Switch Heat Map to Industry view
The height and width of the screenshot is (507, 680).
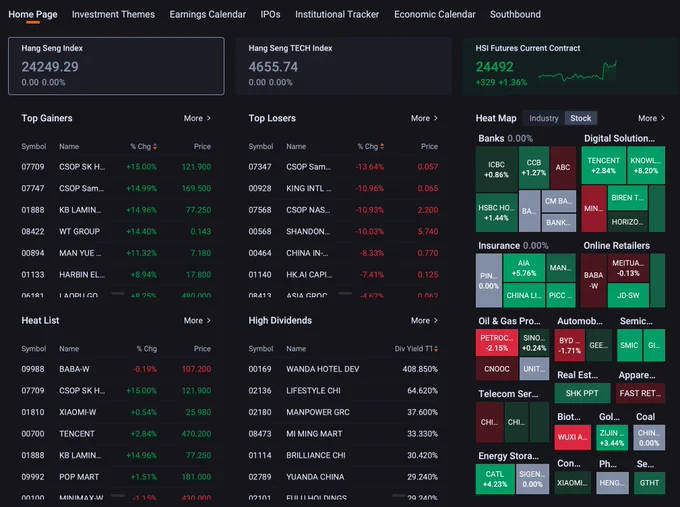click(x=543, y=118)
